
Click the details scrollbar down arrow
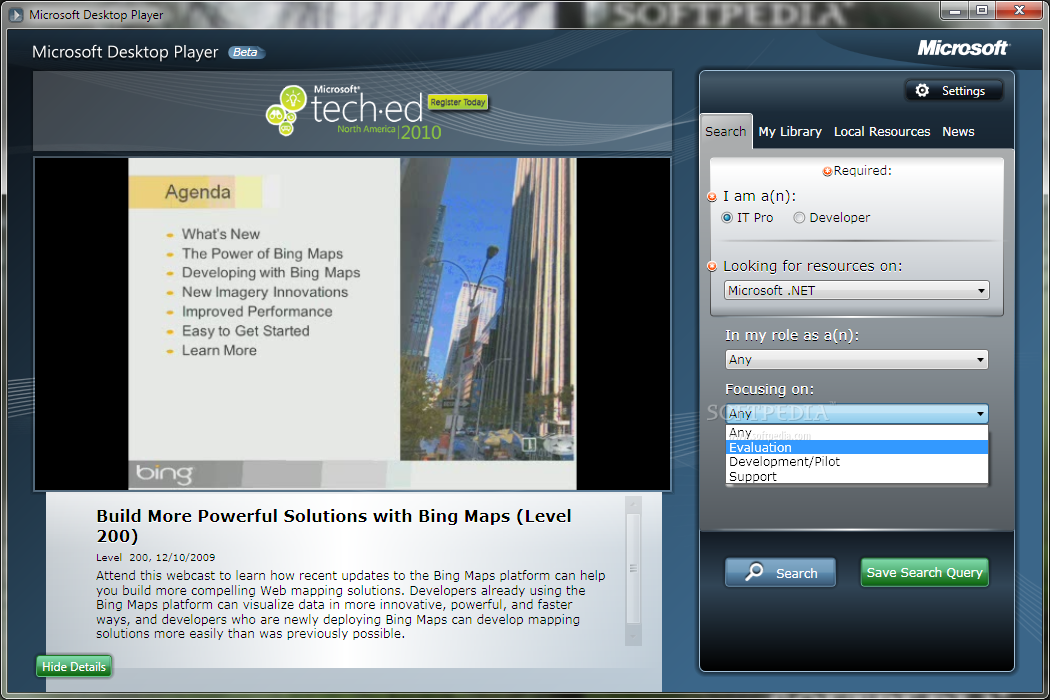point(633,636)
